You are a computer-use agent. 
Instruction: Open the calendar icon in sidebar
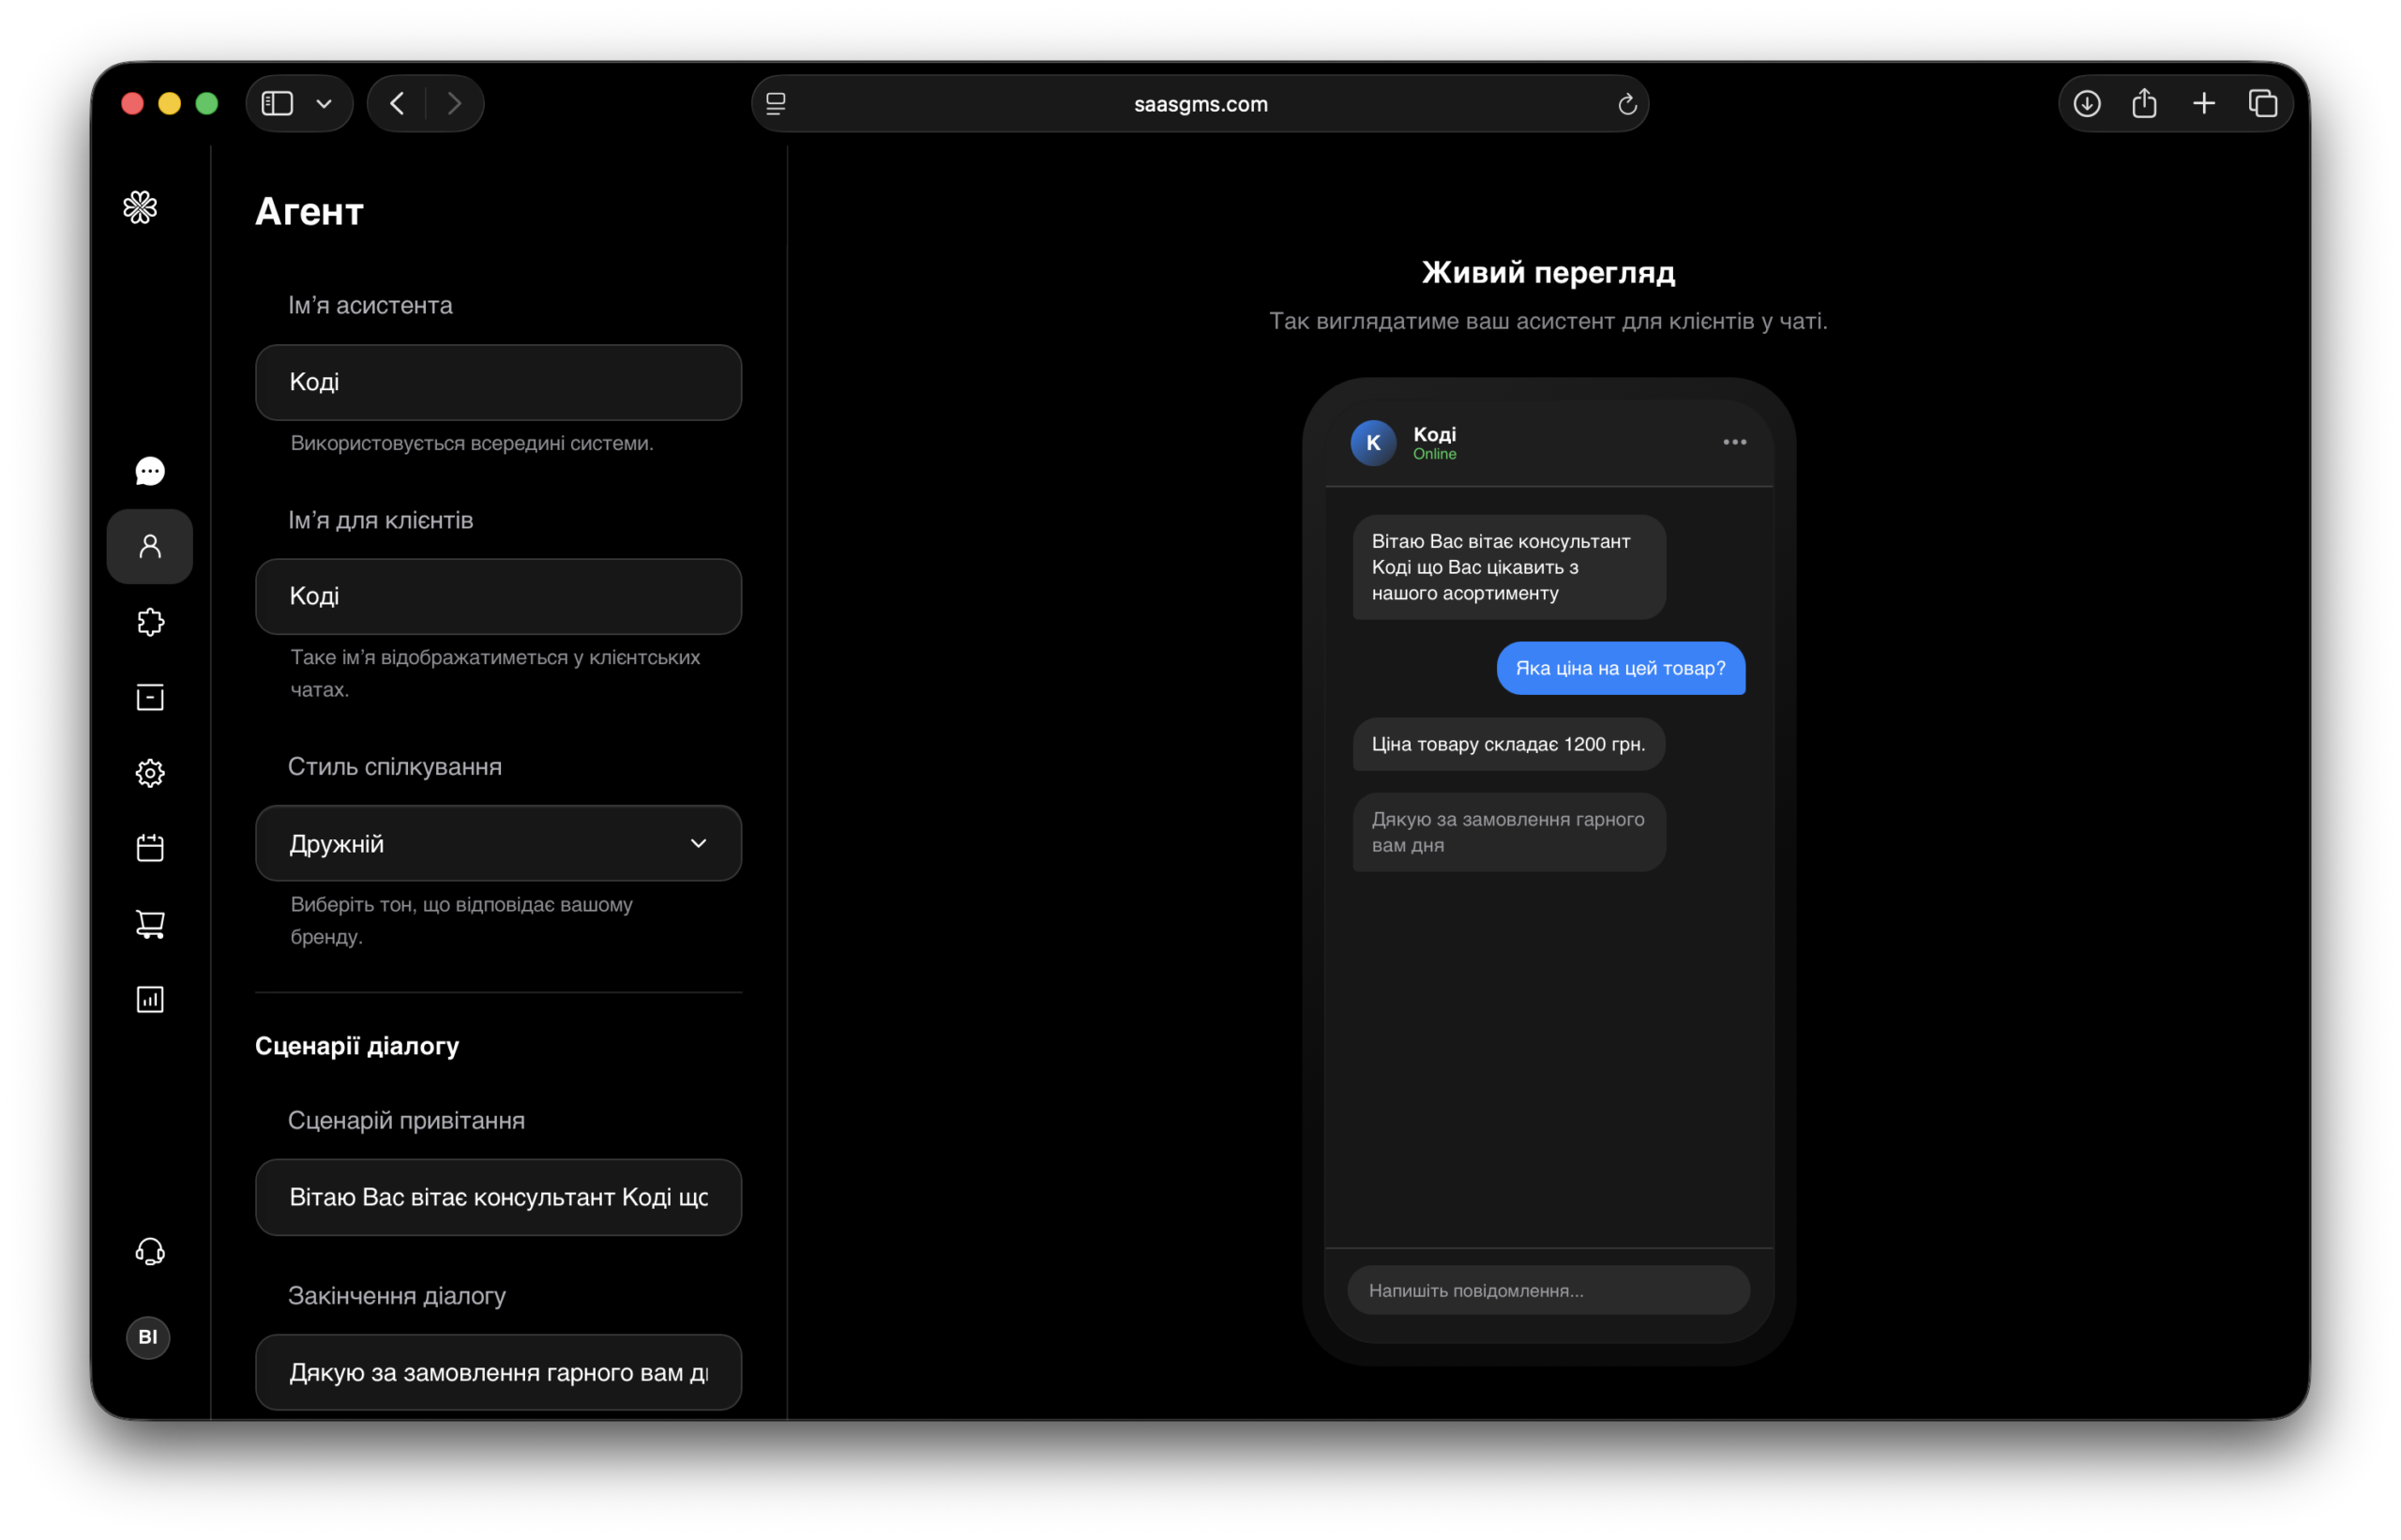click(x=150, y=848)
